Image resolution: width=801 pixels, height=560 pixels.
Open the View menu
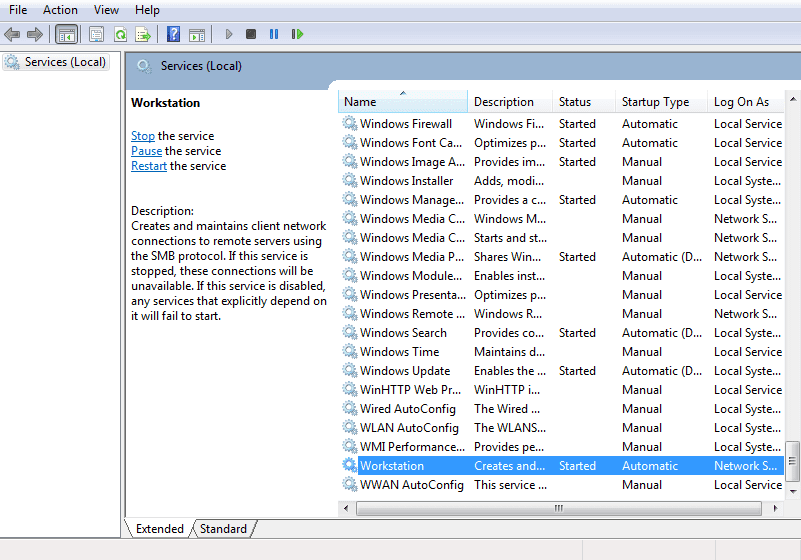106,10
